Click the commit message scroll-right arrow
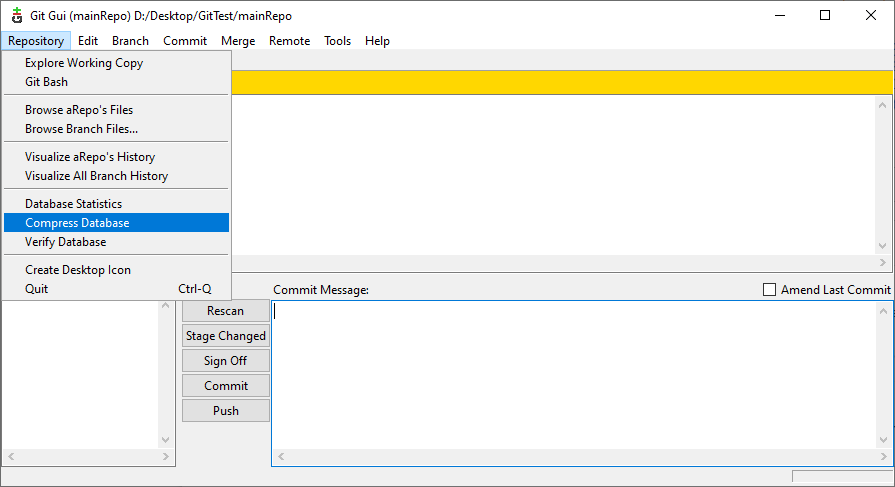The width and height of the screenshot is (895, 487). click(x=883, y=457)
